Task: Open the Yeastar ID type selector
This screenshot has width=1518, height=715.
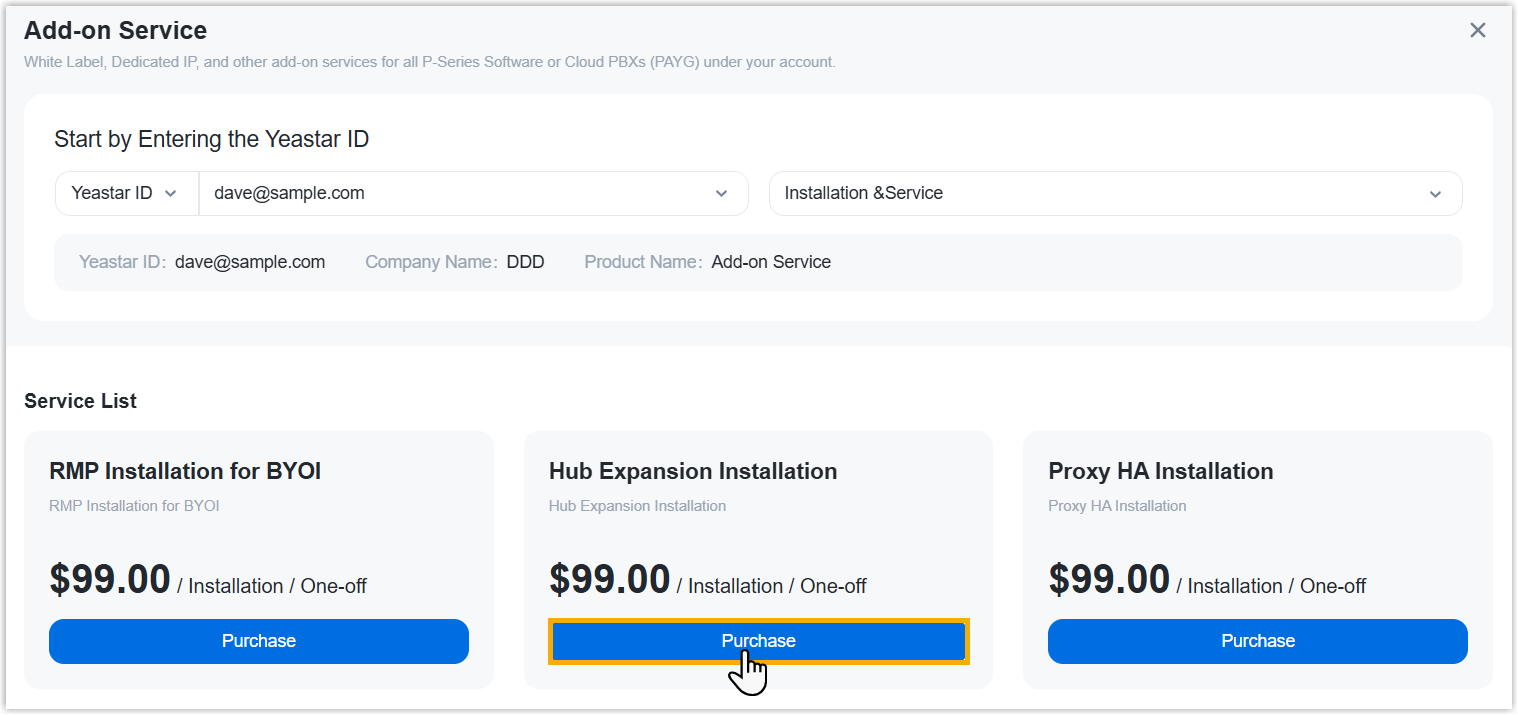Action: click(x=126, y=193)
